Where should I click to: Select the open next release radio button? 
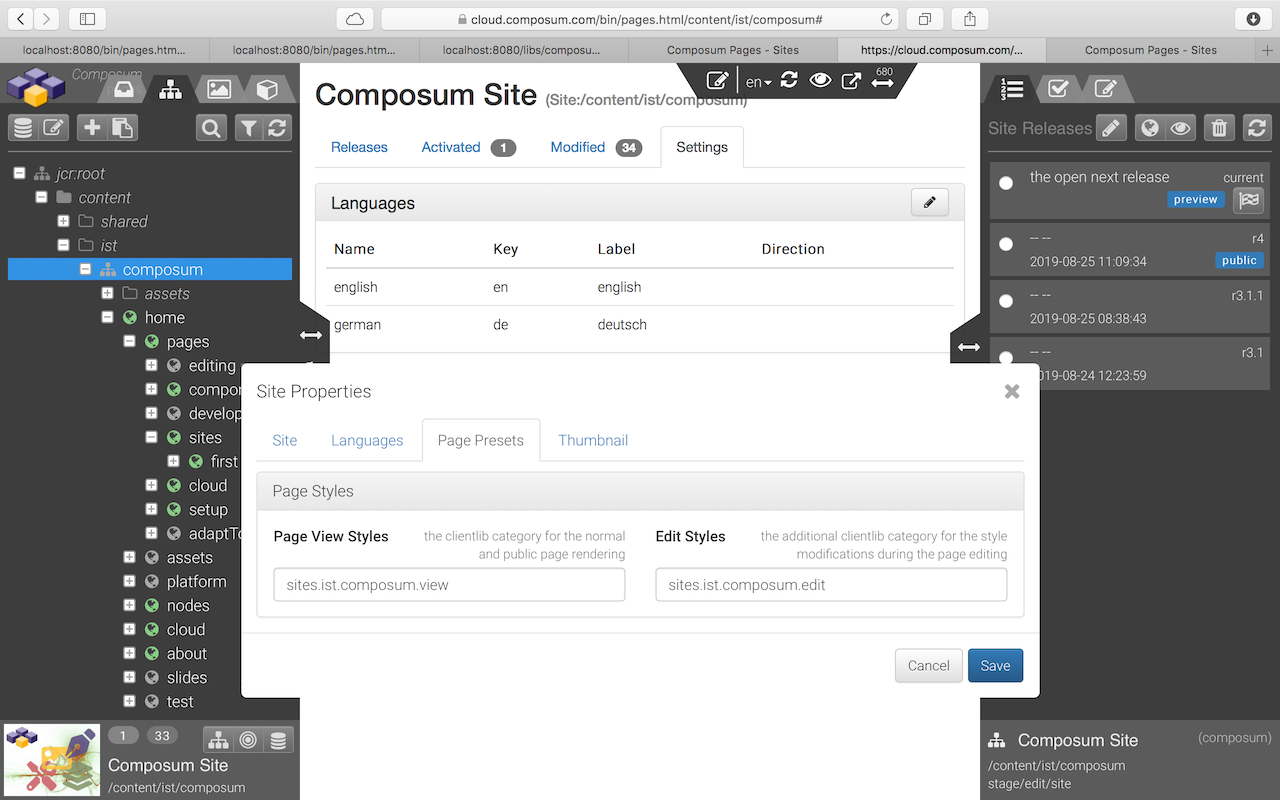tap(1006, 183)
